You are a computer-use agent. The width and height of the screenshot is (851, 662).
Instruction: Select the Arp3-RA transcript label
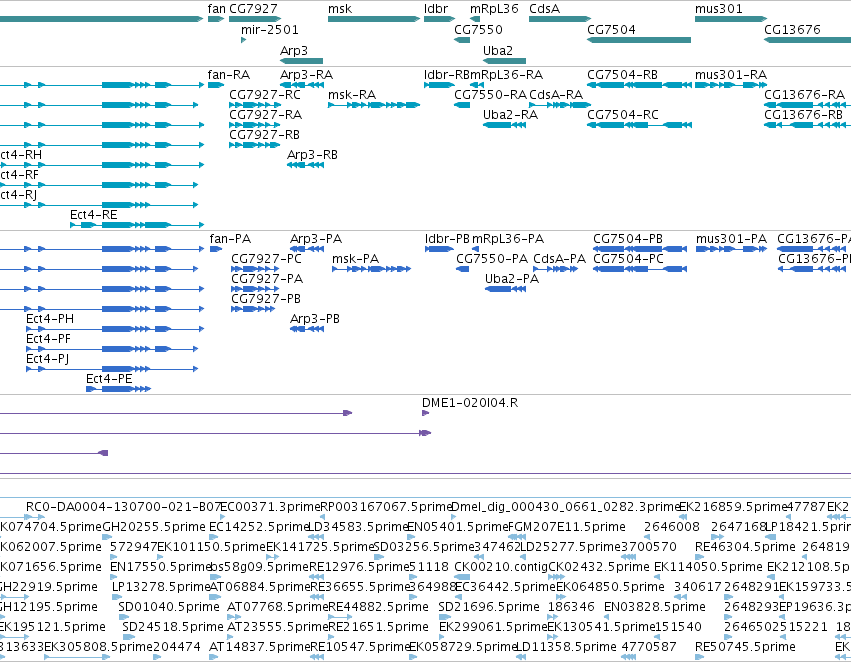tap(306, 75)
